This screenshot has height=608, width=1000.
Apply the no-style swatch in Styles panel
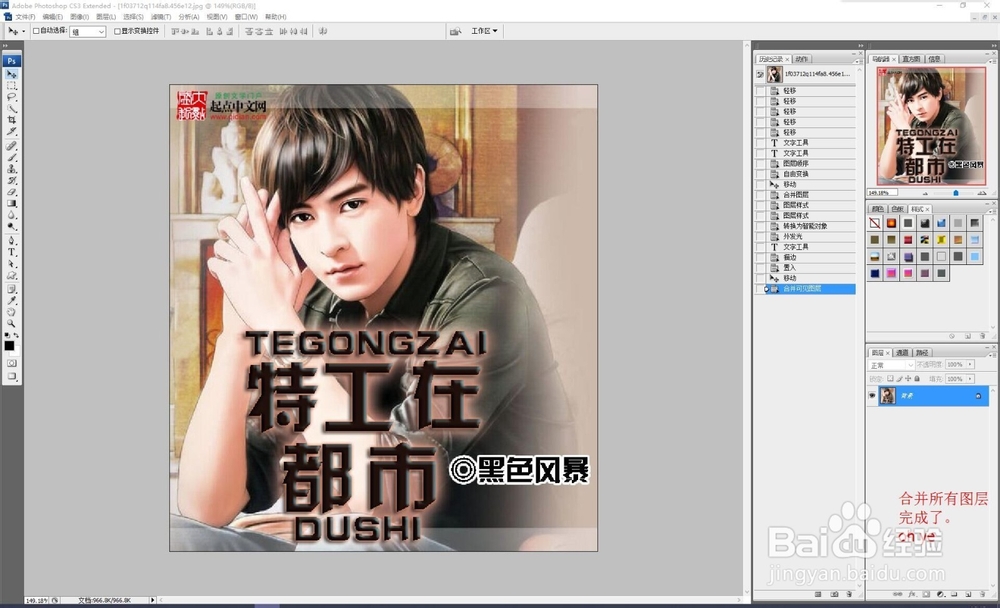coord(874,223)
